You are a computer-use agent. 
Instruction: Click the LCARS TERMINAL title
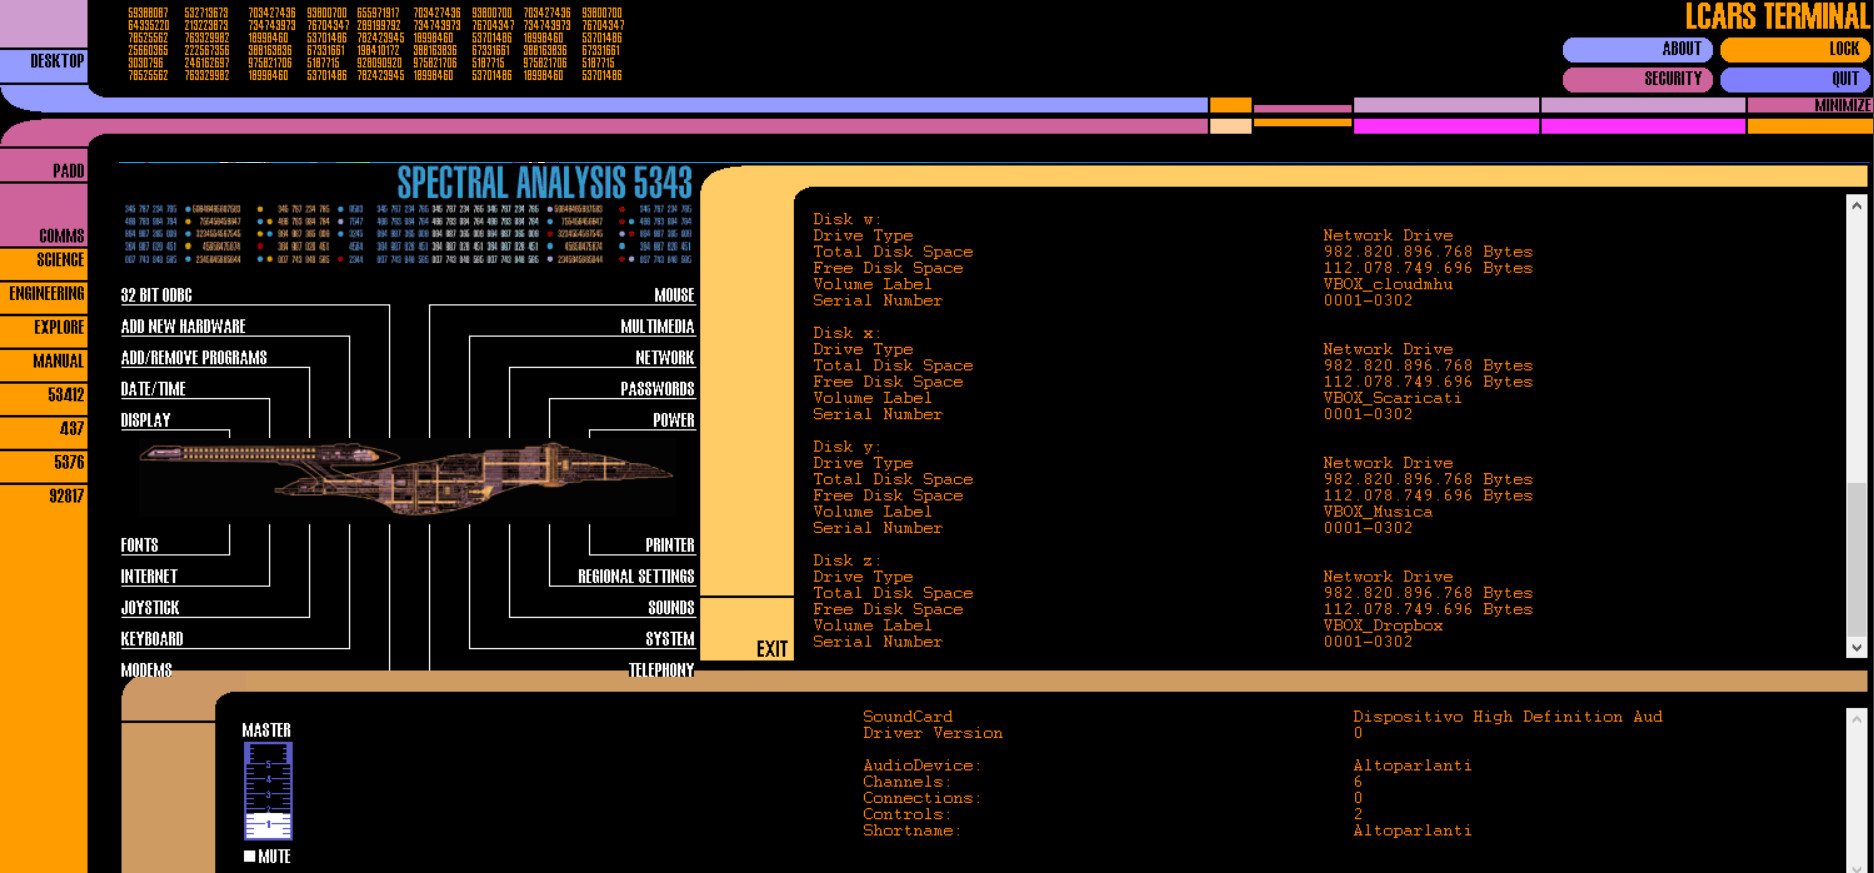pyautogui.click(x=1777, y=17)
